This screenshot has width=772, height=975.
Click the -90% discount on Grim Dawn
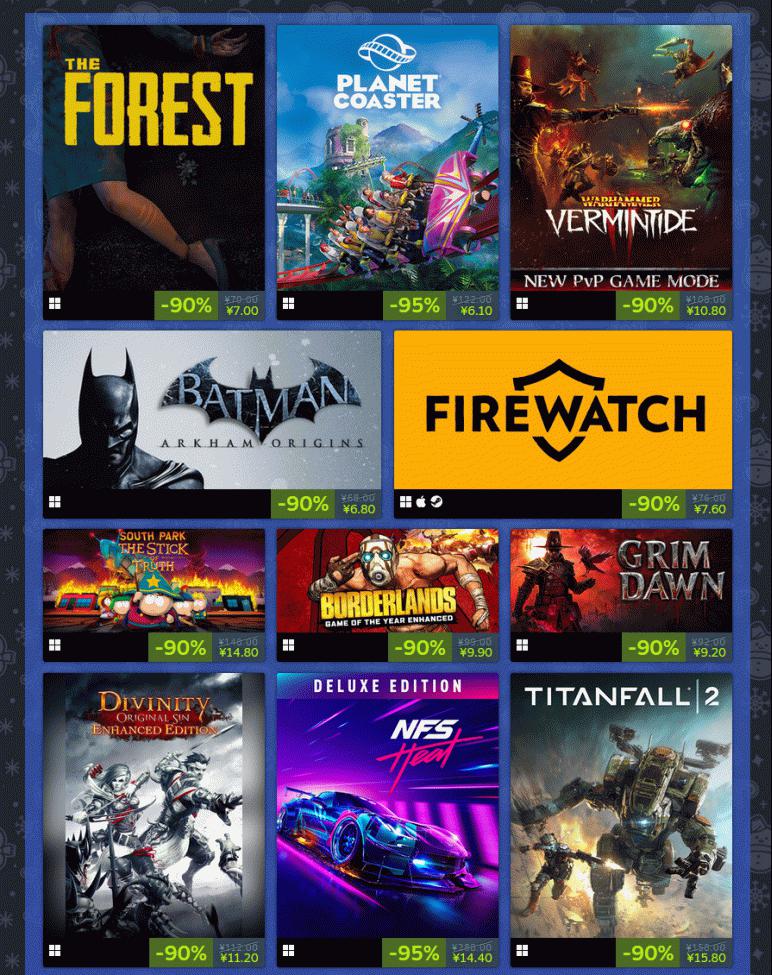coord(653,648)
